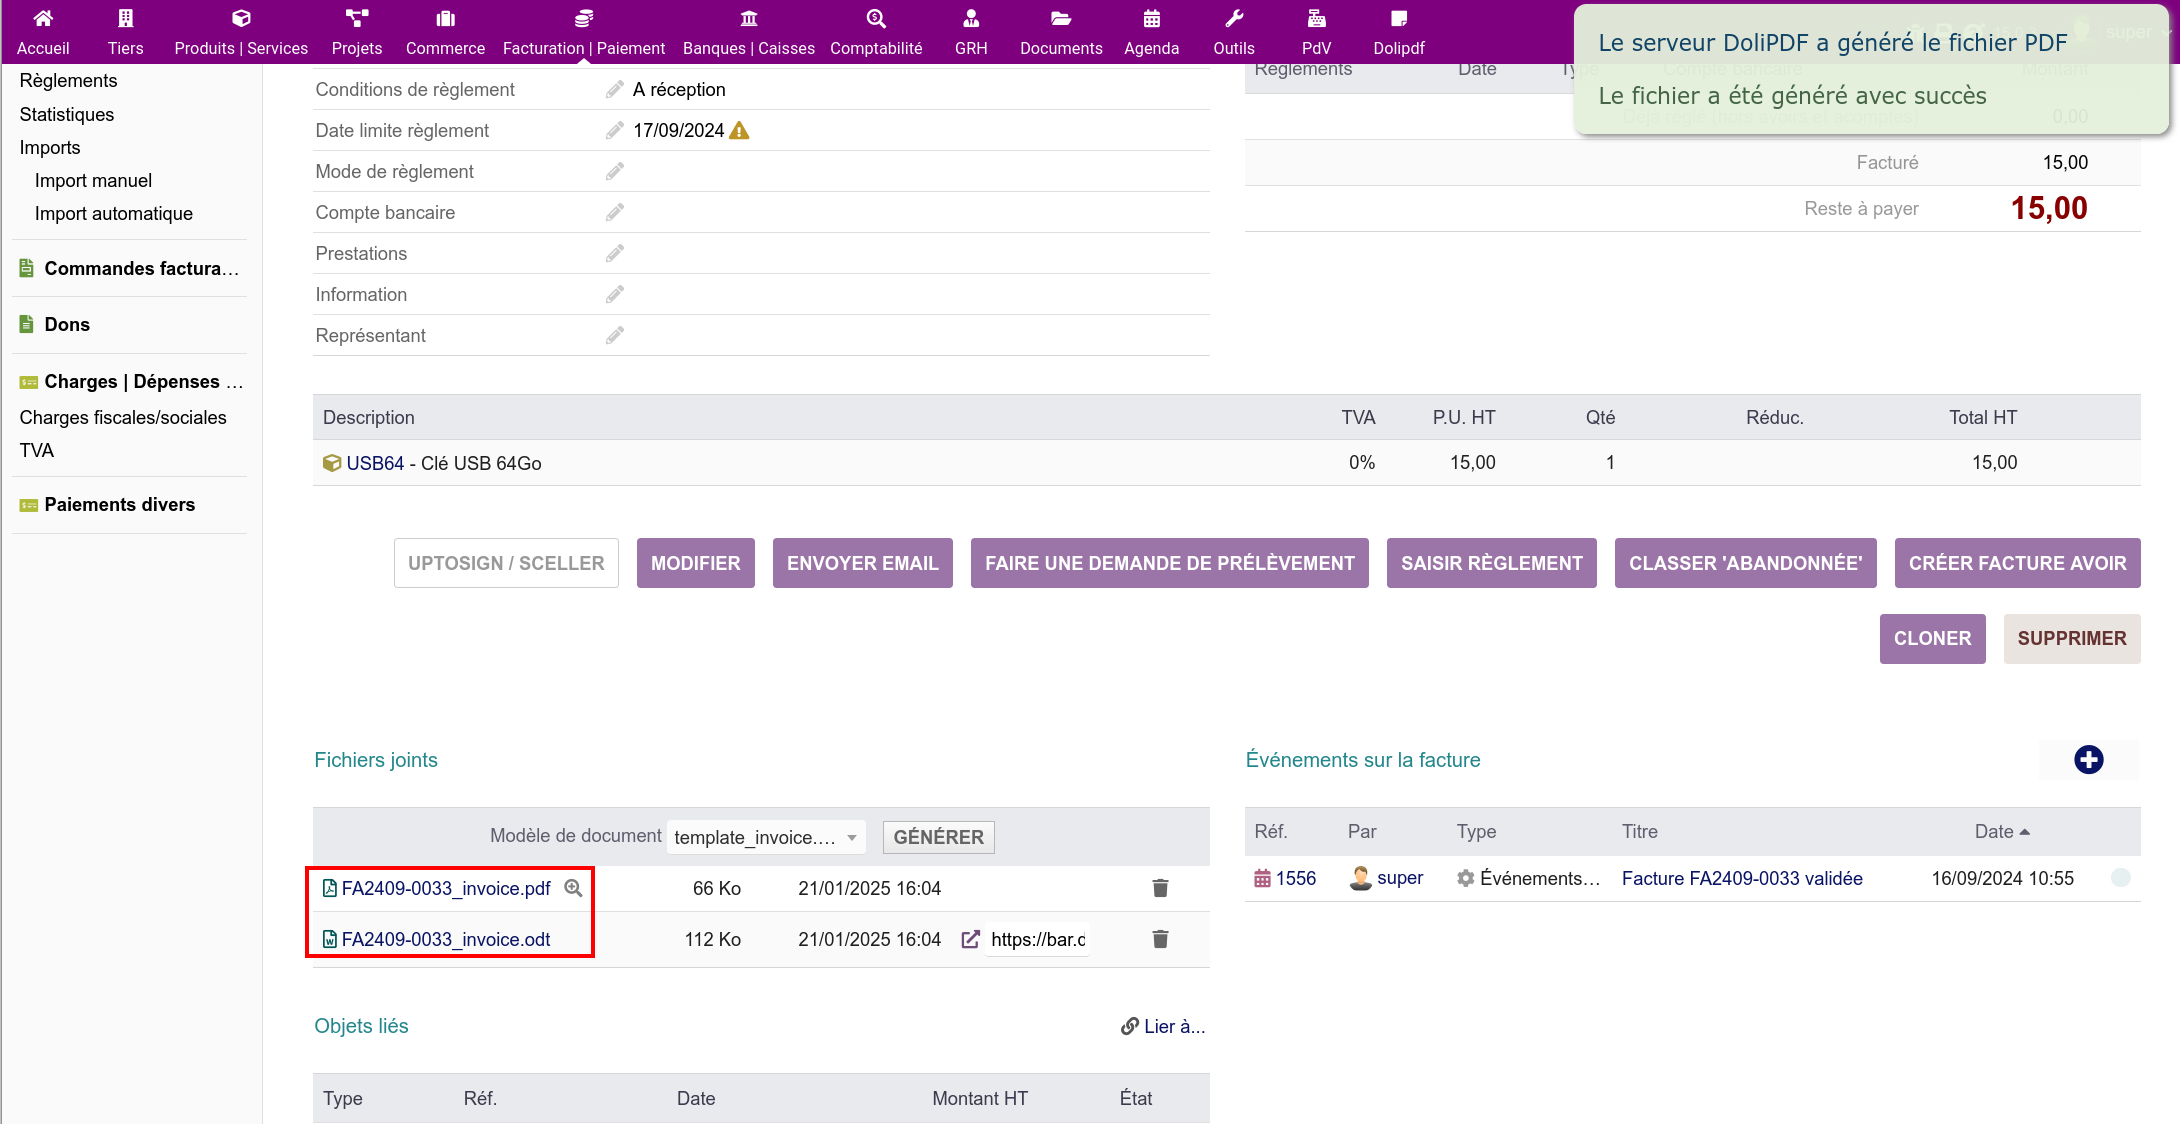The width and height of the screenshot is (2180, 1124).
Task: Click the pencil icon next to Compte bancaire
Action: click(x=614, y=213)
